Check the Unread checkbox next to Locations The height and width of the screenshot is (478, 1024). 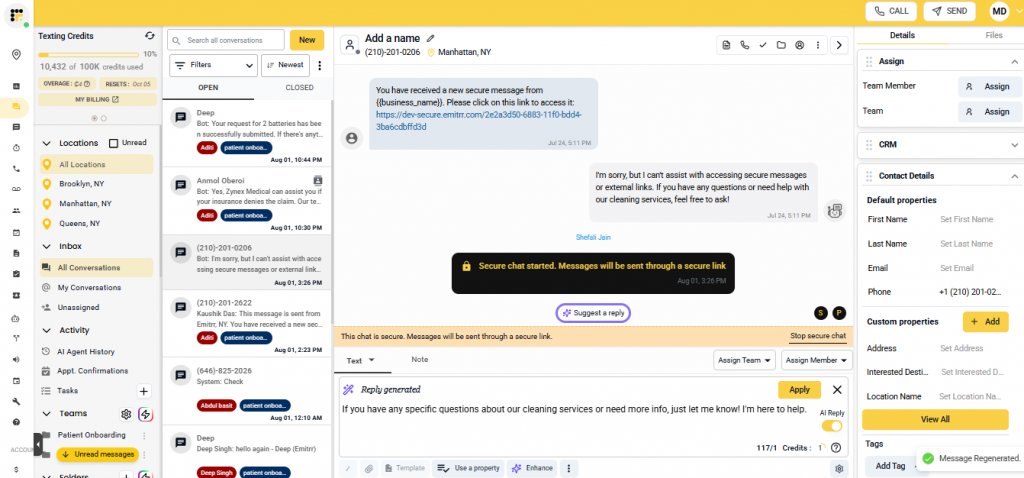click(114, 143)
